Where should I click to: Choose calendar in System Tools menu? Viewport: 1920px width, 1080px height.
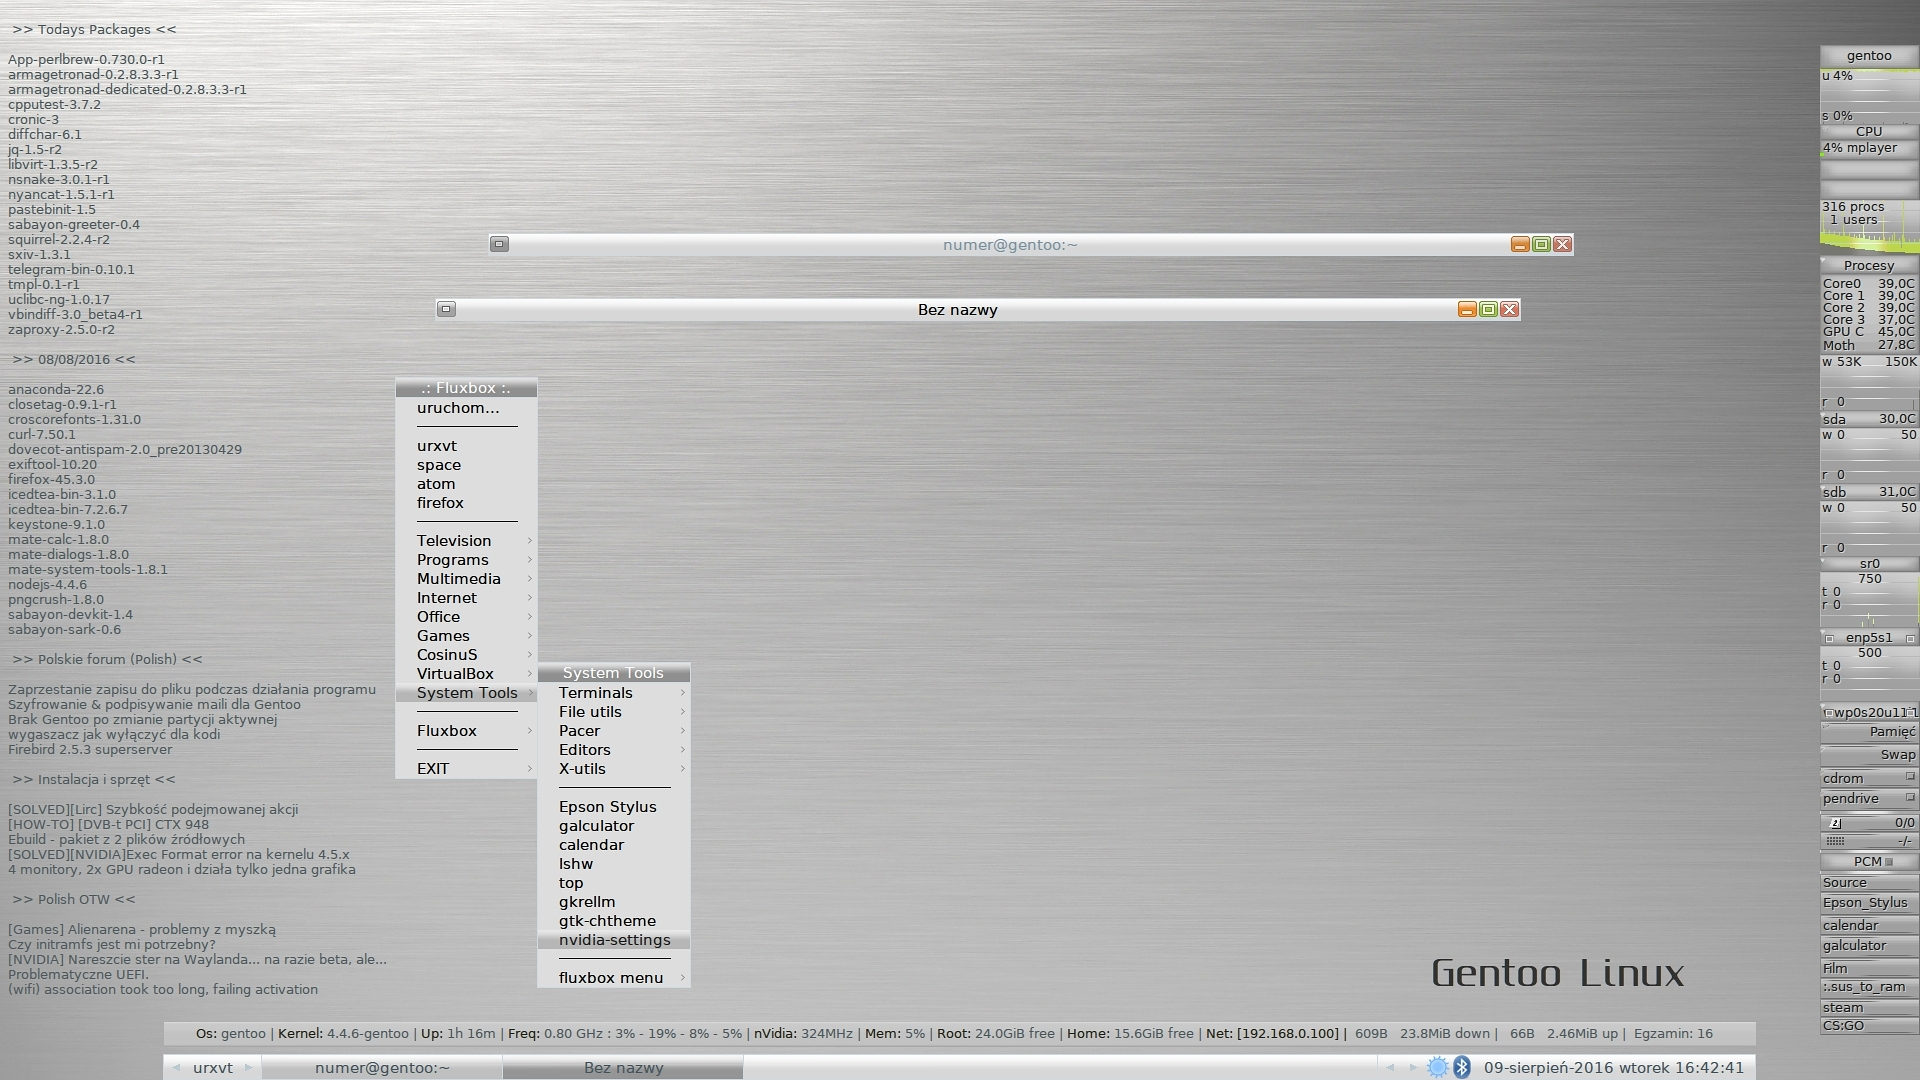[x=614, y=844]
